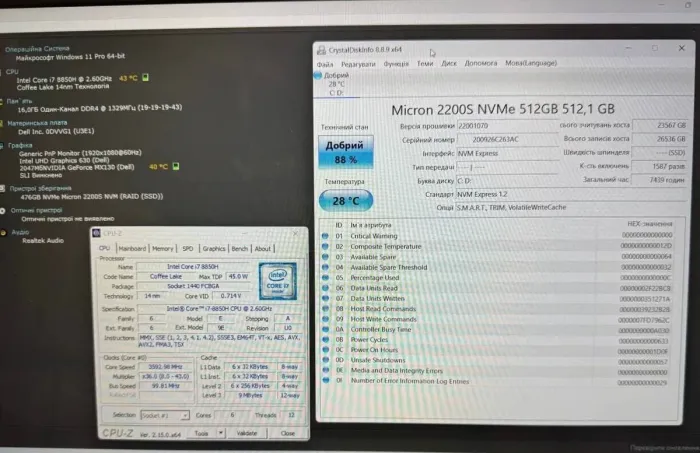Click the CPU-Z title bar icon

point(96,233)
